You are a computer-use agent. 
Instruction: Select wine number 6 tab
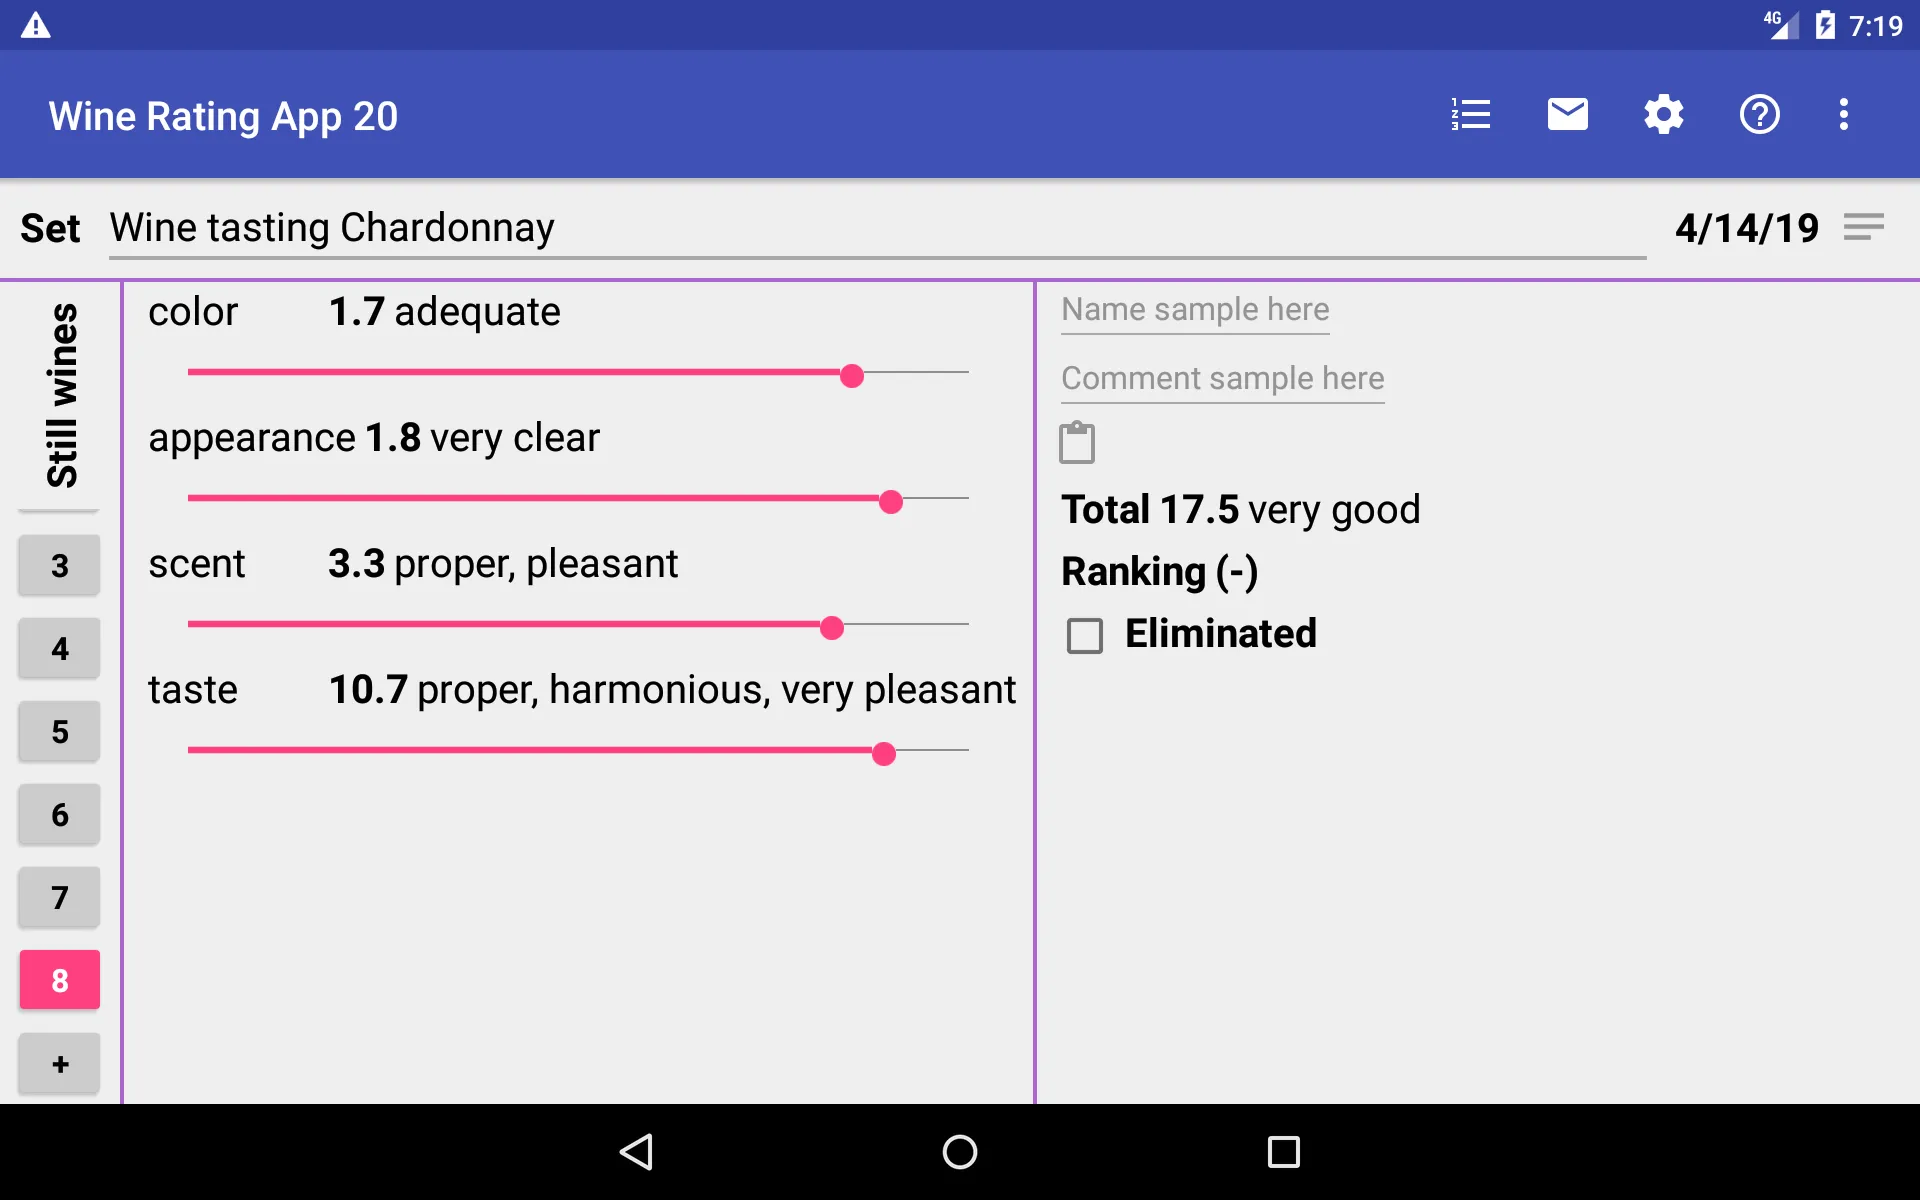[58, 814]
